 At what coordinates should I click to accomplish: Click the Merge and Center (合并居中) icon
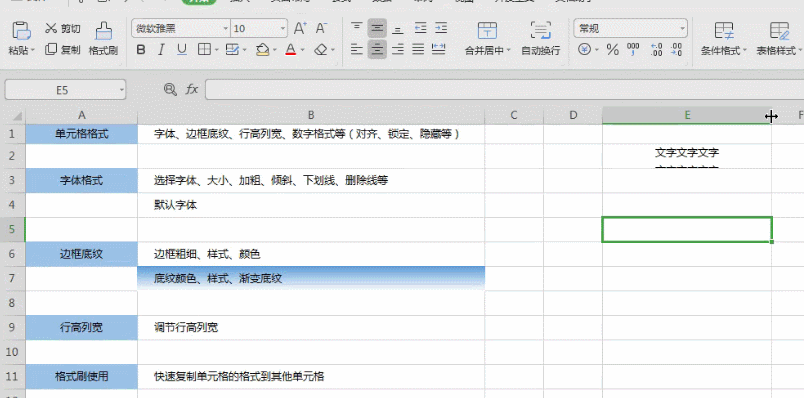coord(487,30)
